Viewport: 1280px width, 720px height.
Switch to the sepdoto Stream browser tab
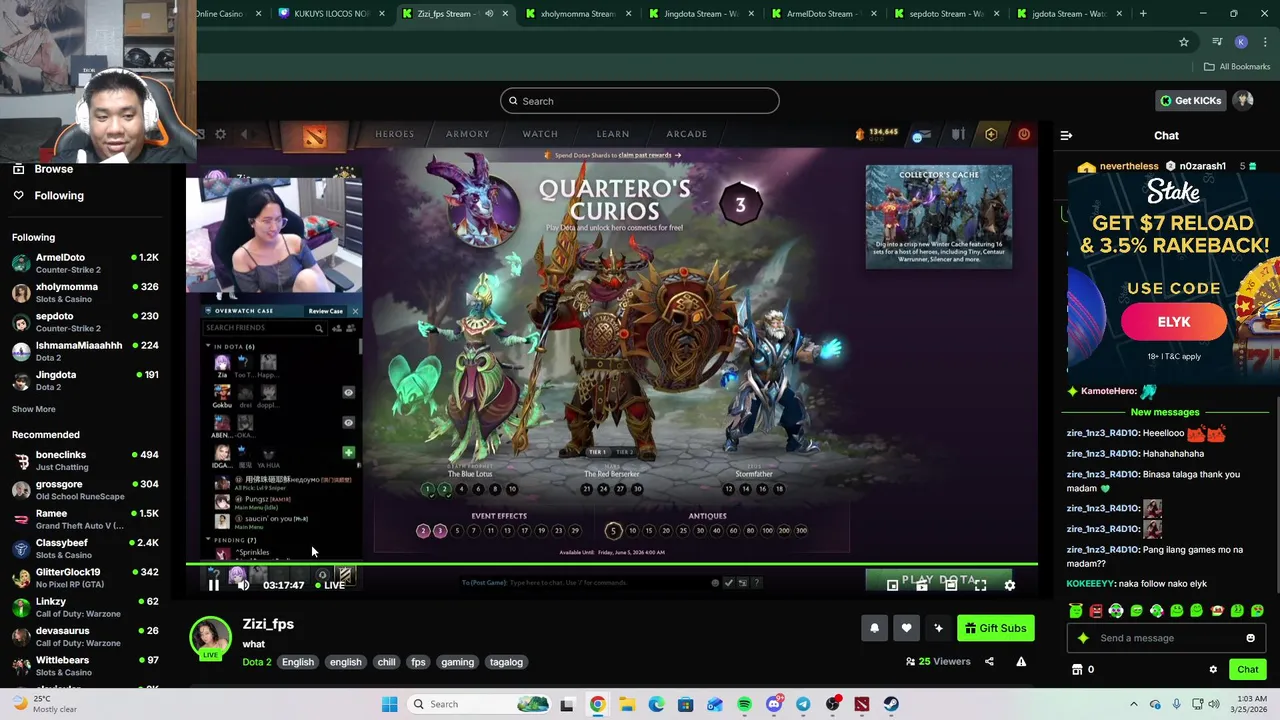945,14
